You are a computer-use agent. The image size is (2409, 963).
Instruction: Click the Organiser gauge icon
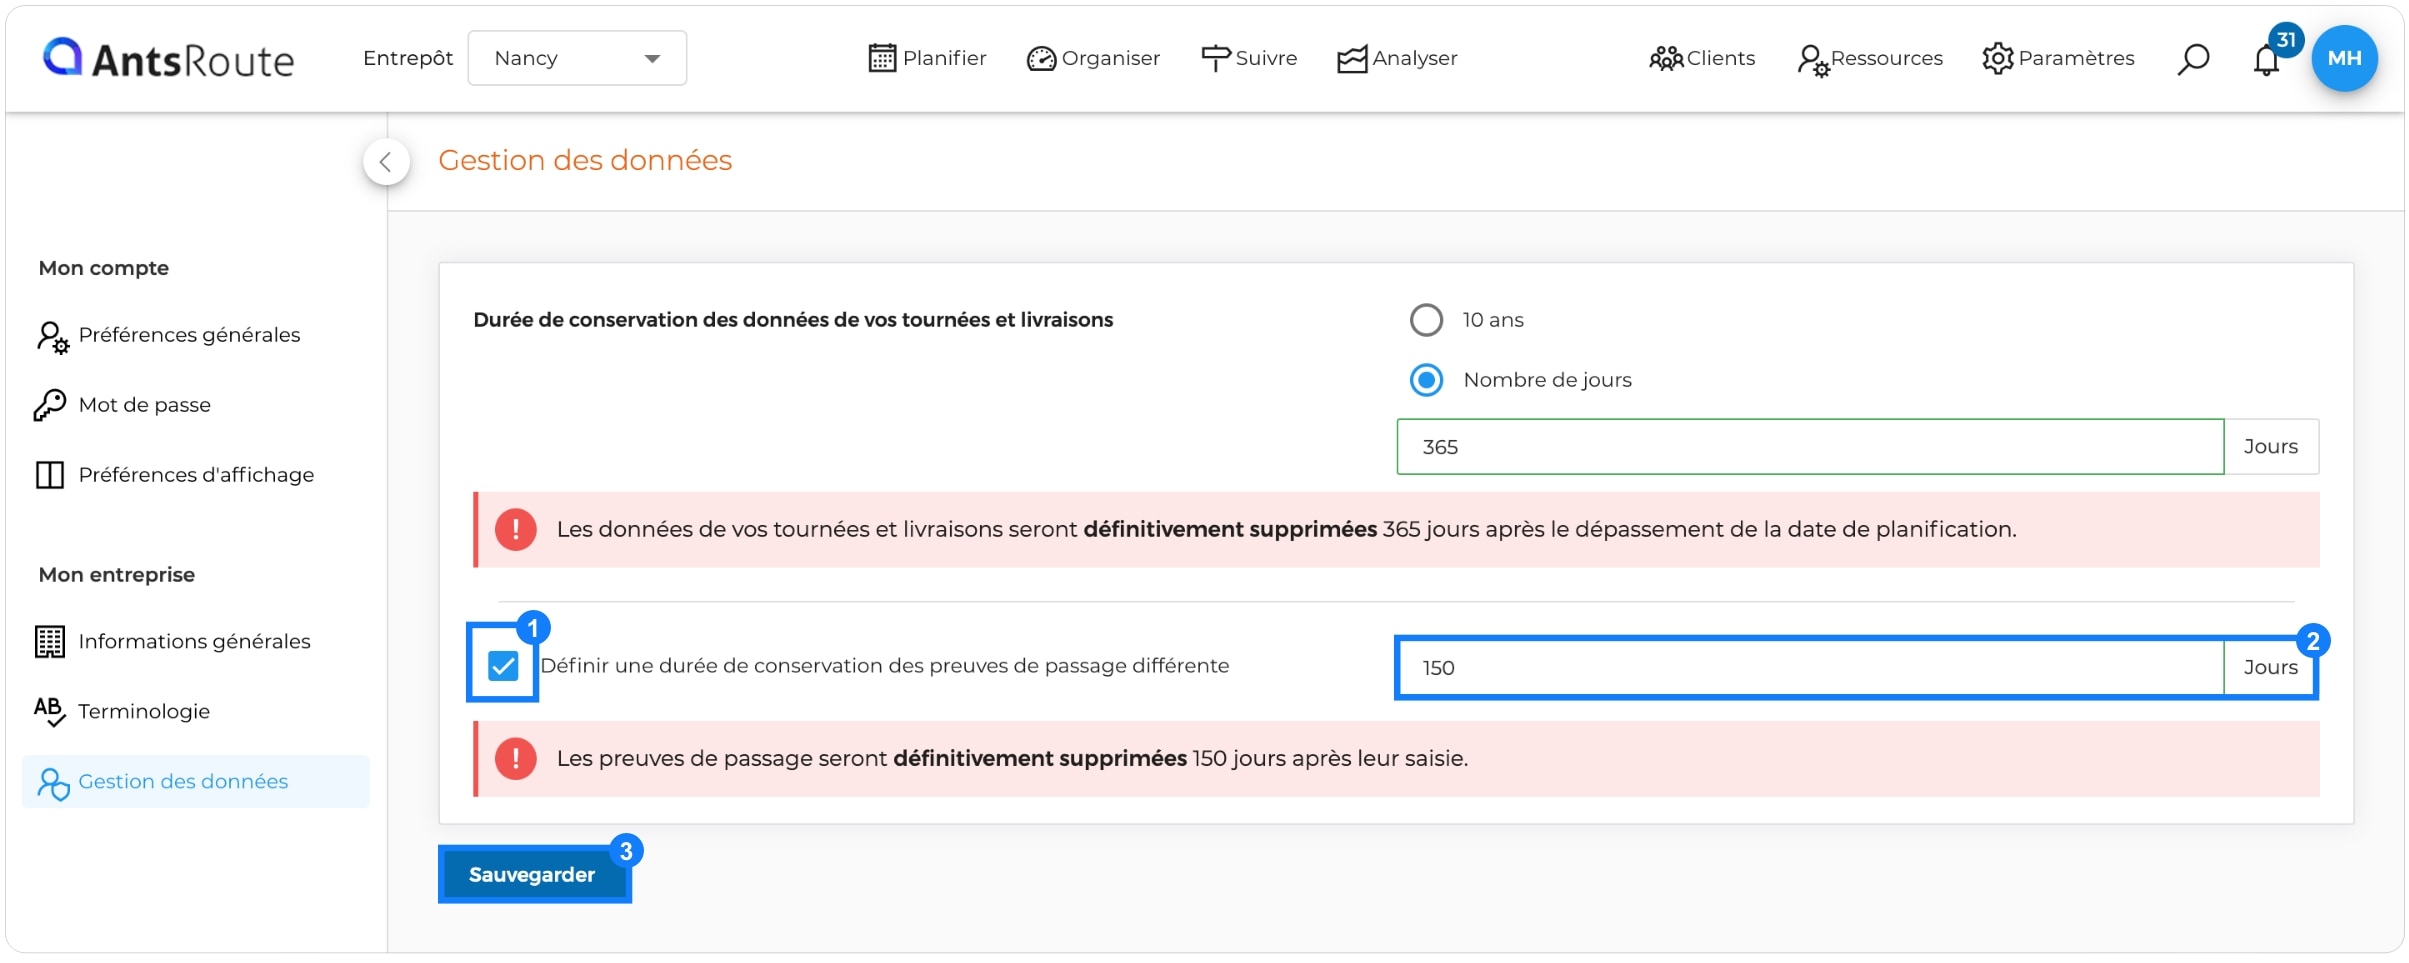coord(1041,59)
